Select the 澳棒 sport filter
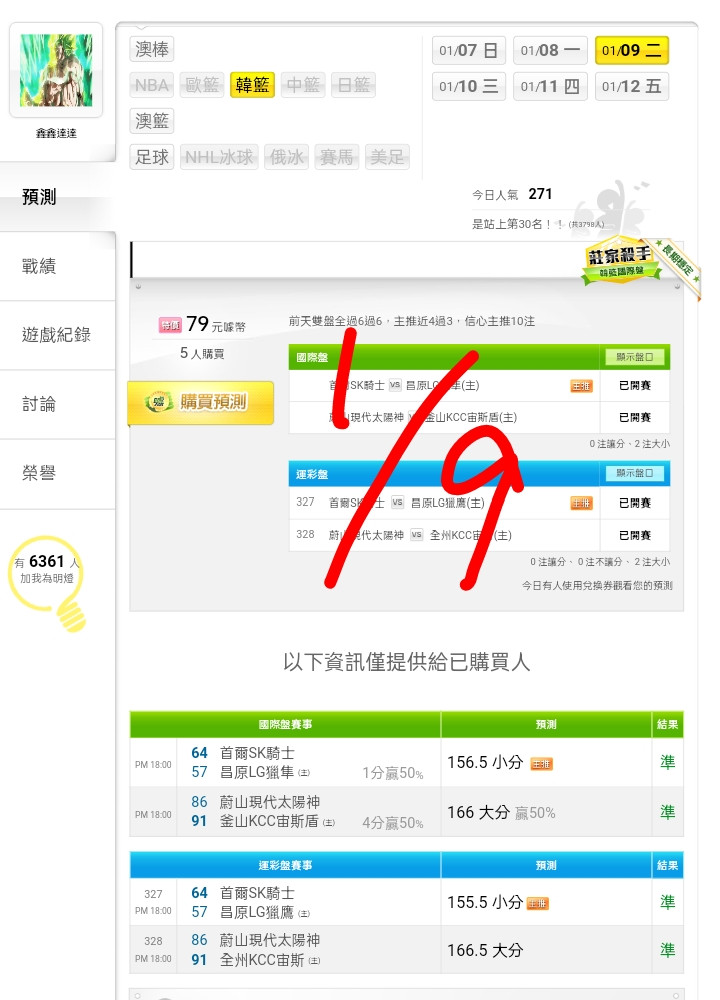720x1000 pixels. point(152,49)
